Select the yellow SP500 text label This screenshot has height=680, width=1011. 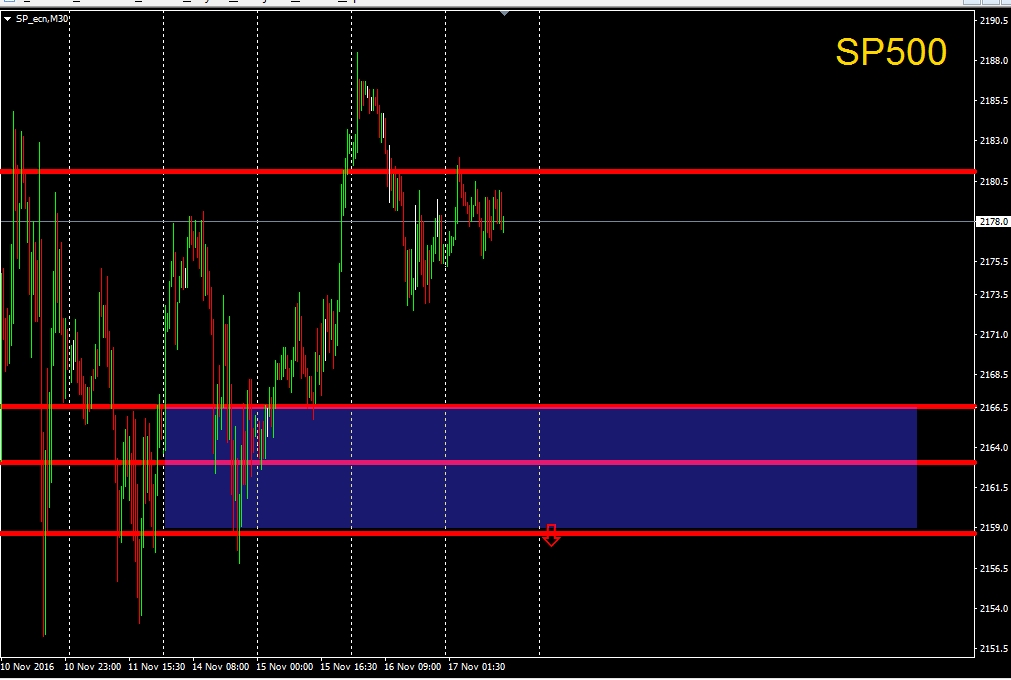coord(890,52)
